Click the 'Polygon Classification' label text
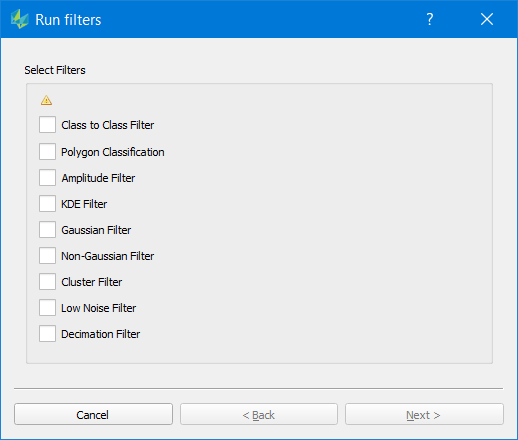Screen dimensions: 518x440 click(x=113, y=152)
